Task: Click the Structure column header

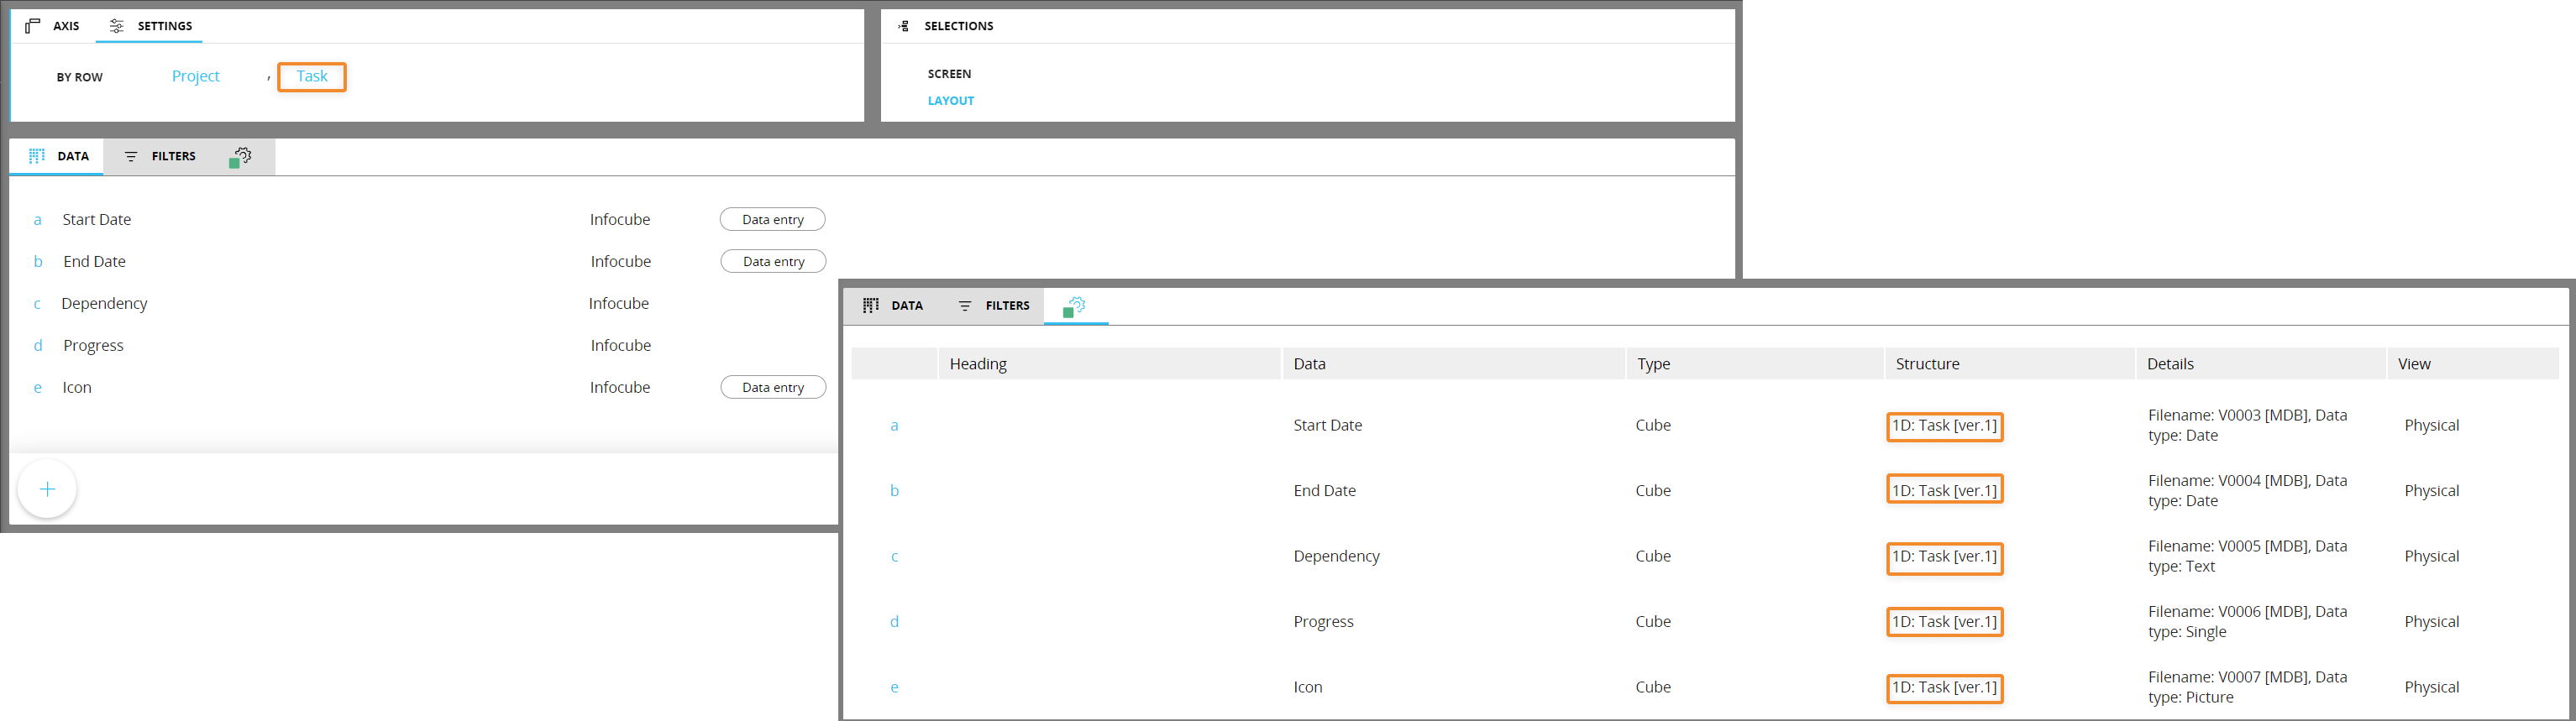Action: (2010, 364)
